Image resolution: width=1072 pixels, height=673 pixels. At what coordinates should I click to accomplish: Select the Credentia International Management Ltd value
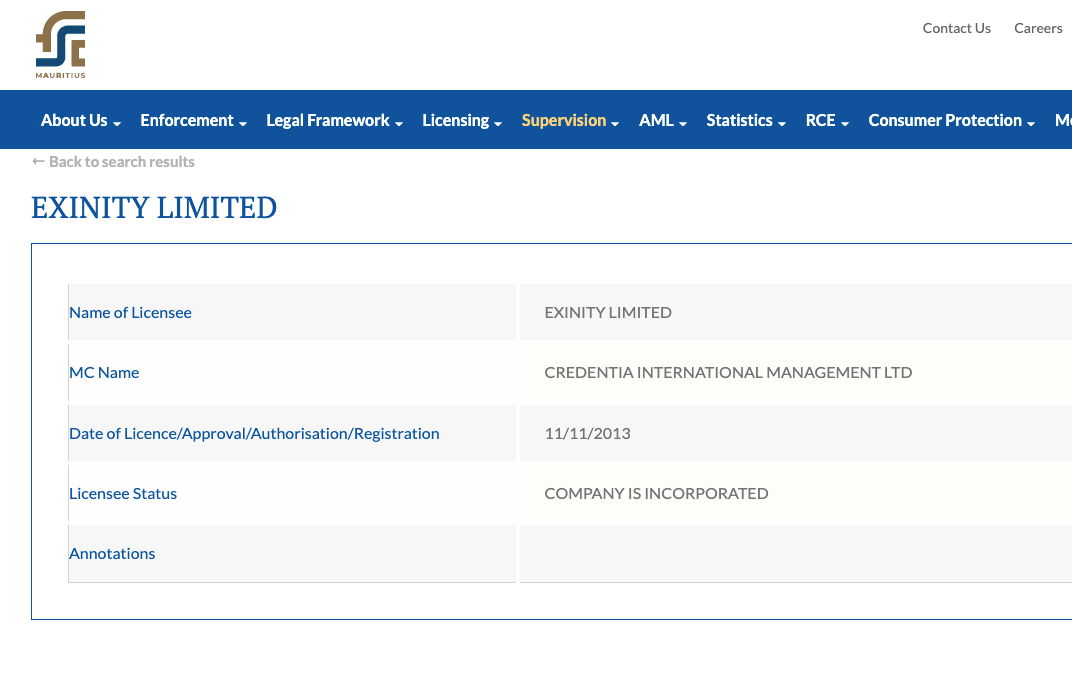click(728, 373)
